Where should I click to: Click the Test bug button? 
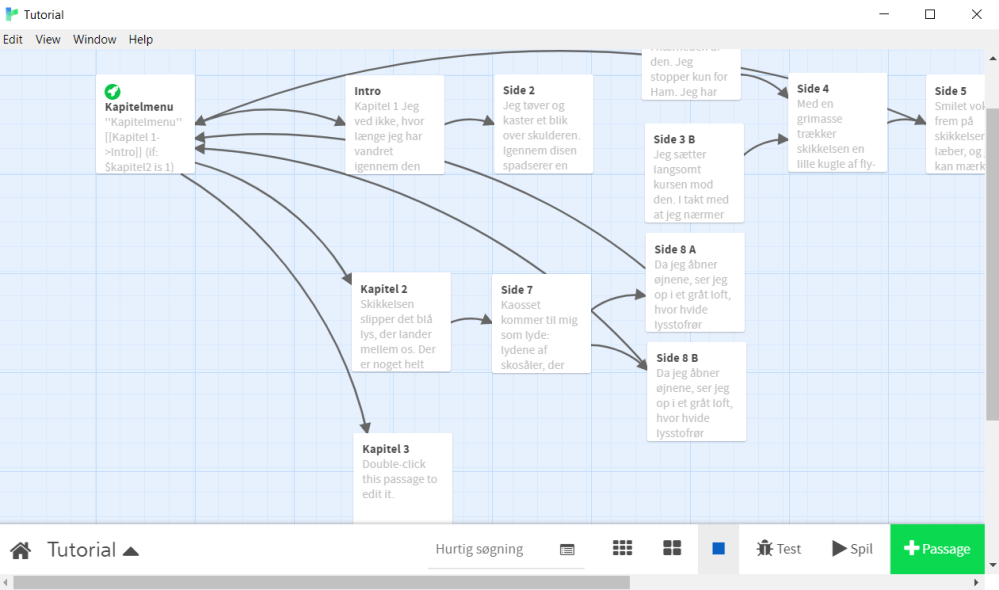coord(779,548)
